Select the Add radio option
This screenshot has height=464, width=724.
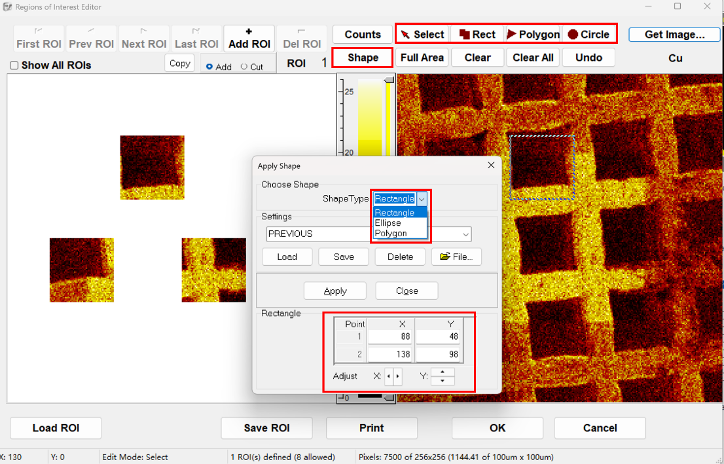coord(209,67)
